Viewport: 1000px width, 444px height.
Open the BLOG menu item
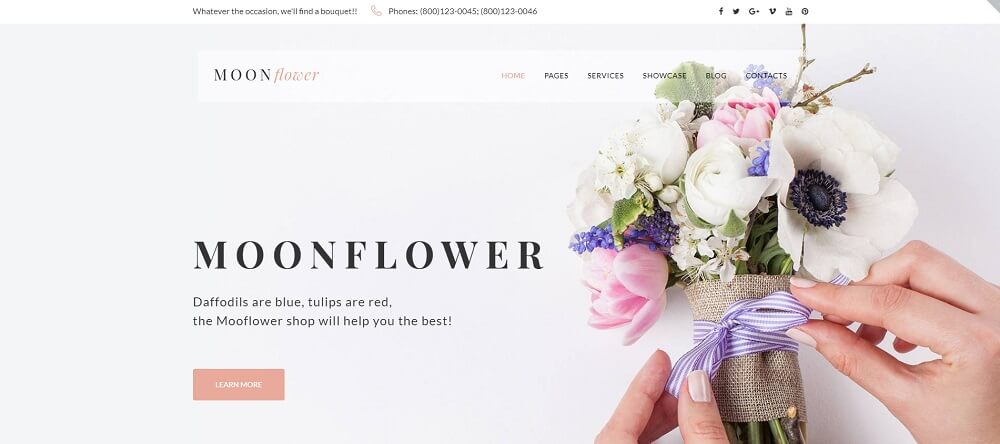[716, 75]
